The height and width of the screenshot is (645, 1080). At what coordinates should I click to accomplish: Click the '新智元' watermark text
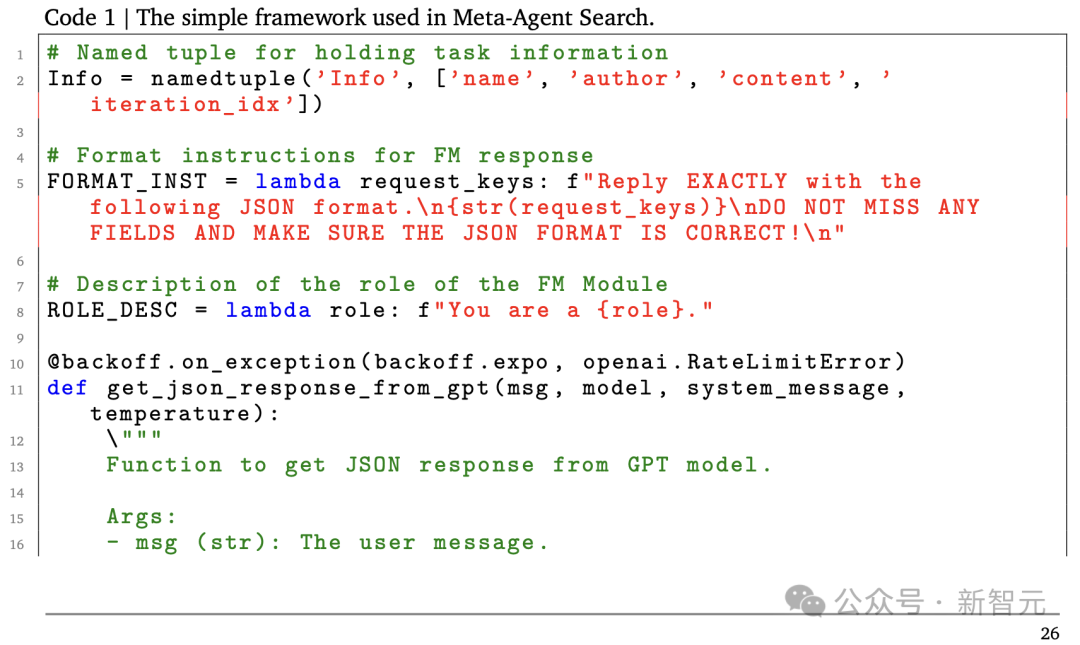[x=1001, y=602]
